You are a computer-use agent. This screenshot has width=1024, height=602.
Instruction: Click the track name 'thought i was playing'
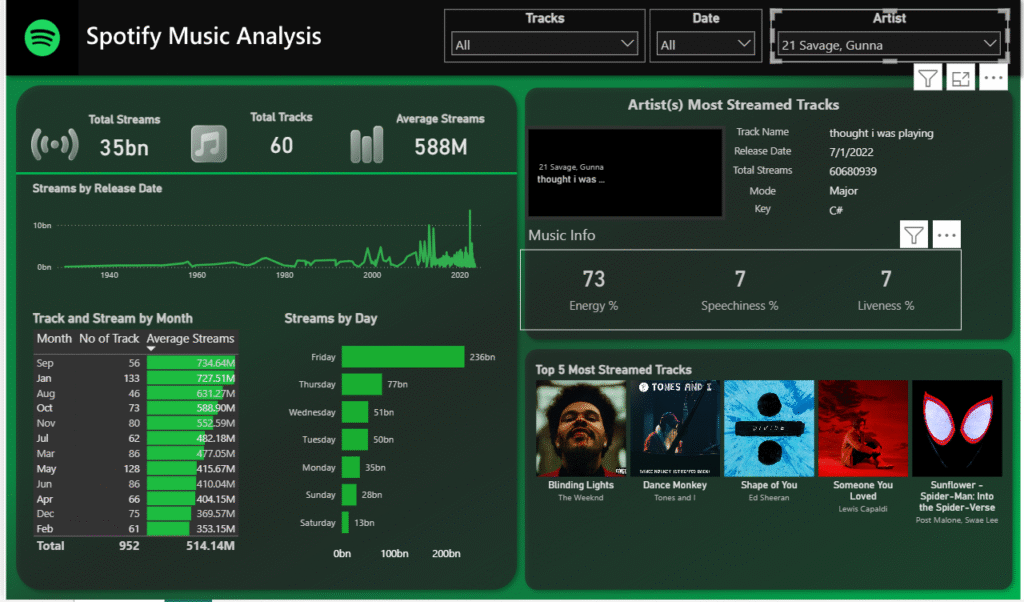881,133
